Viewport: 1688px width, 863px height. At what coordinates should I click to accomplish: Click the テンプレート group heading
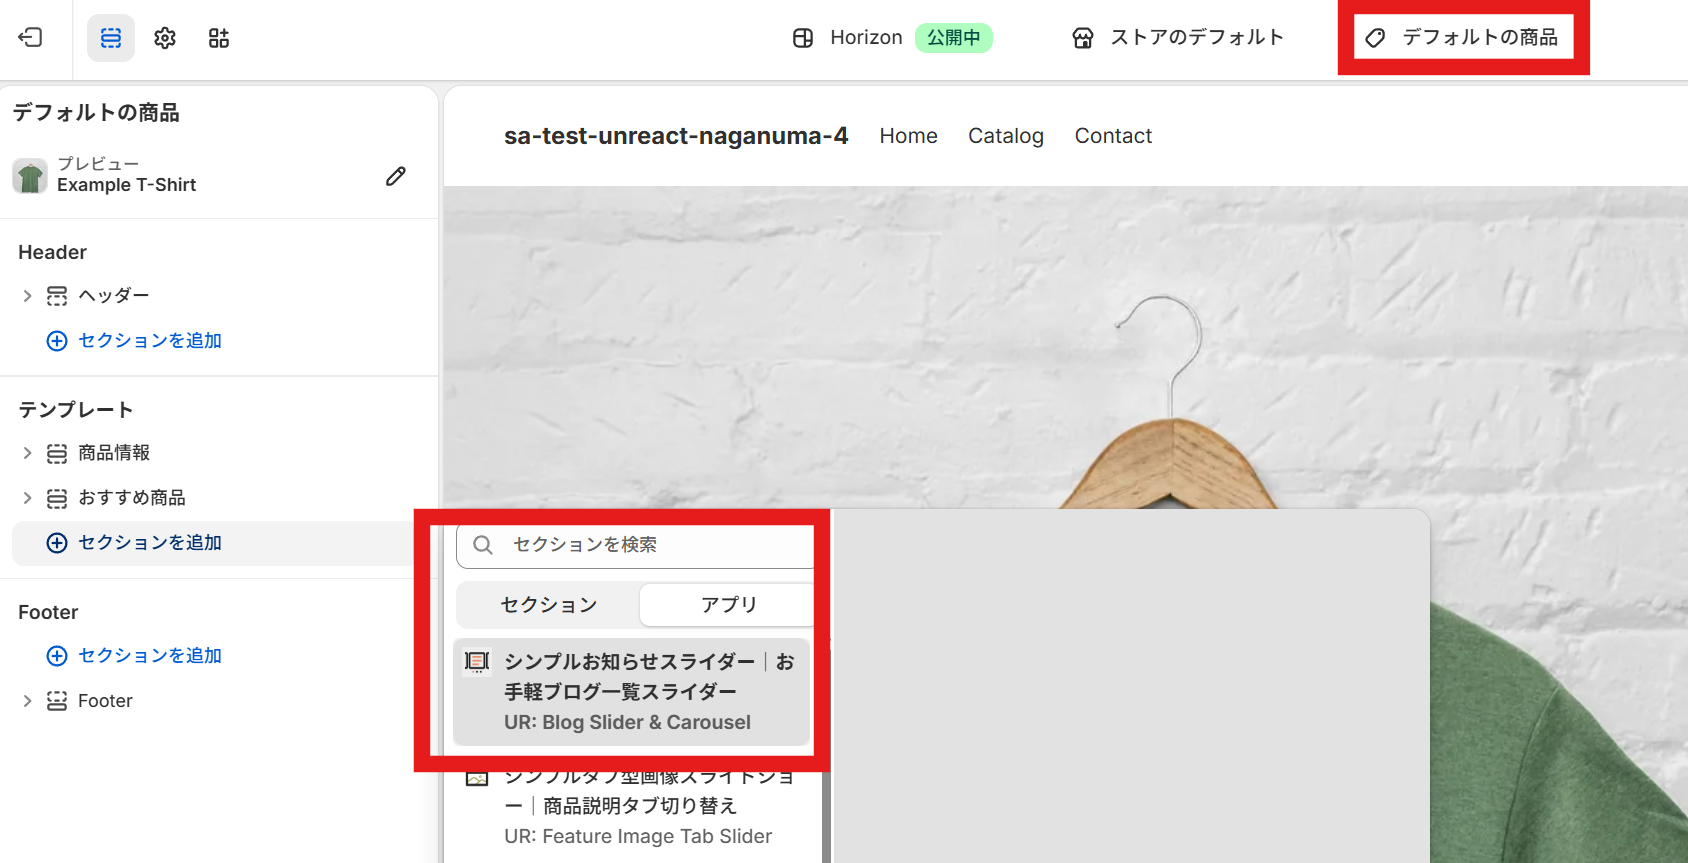(76, 410)
